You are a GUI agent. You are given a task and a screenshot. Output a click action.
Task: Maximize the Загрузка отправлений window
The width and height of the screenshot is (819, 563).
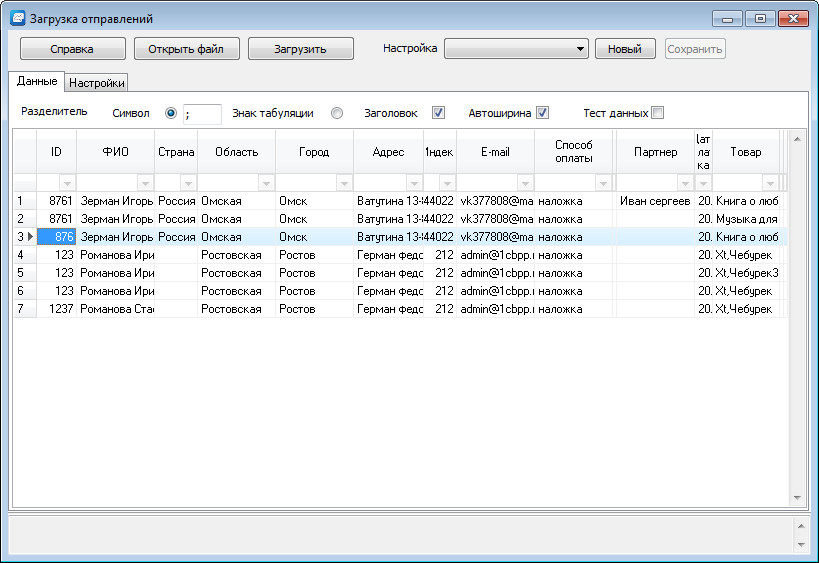point(761,19)
